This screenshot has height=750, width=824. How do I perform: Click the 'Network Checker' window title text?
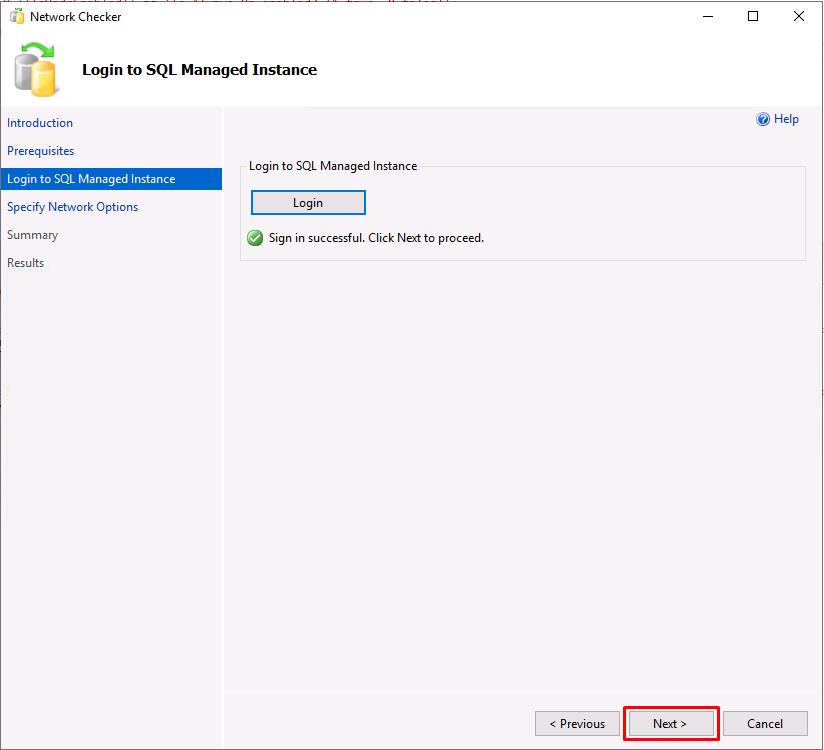(x=76, y=17)
